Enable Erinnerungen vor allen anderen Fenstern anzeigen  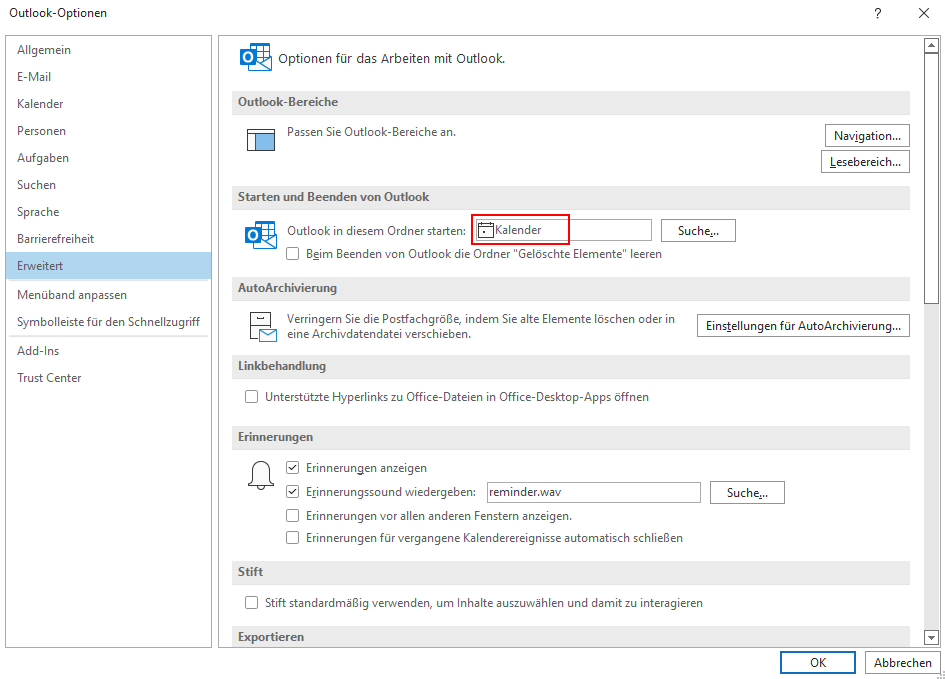(293, 516)
